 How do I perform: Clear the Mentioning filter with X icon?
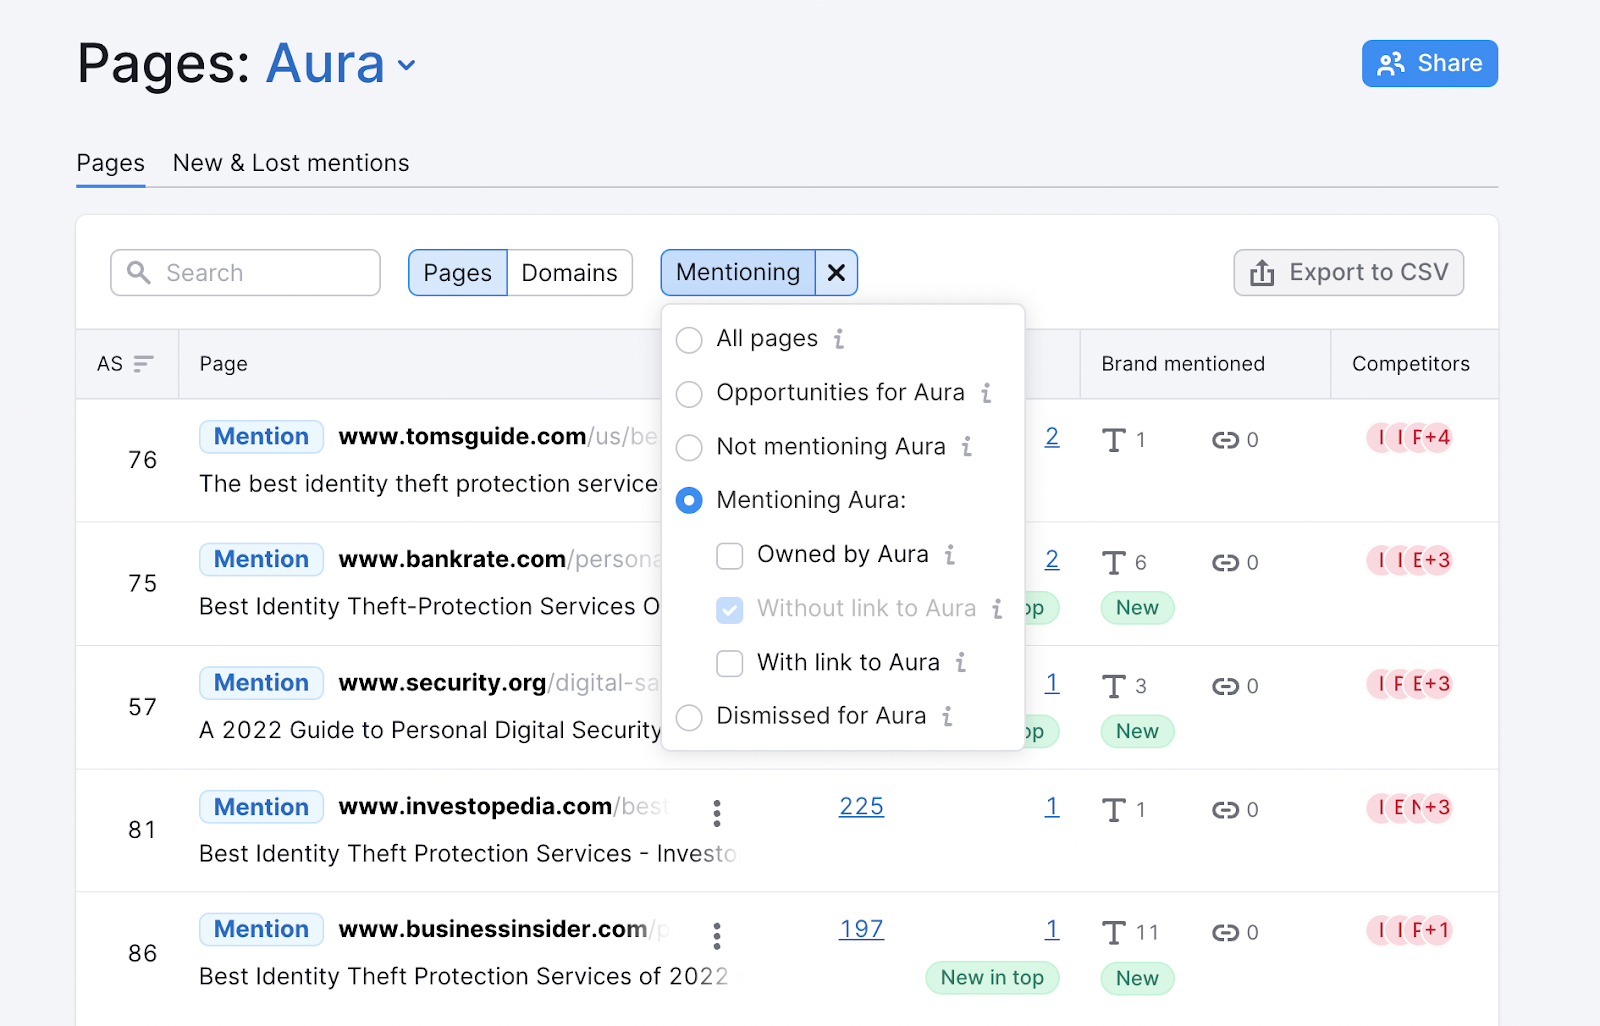pyautogui.click(x=837, y=273)
